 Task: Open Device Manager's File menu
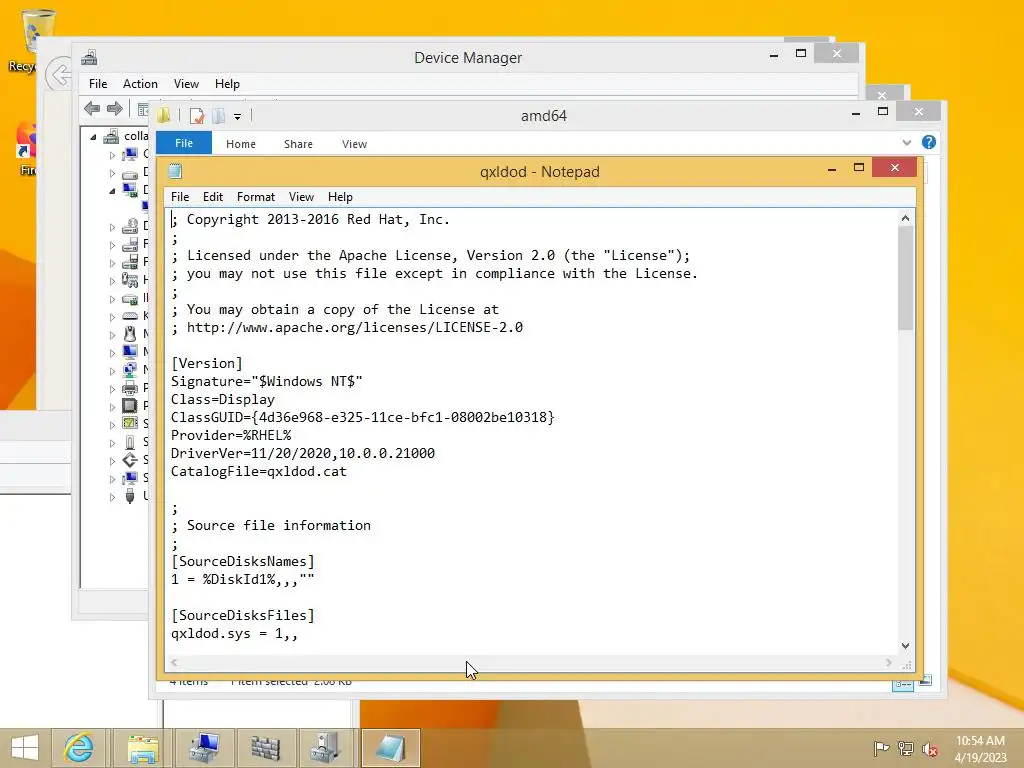pyautogui.click(x=98, y=84)
